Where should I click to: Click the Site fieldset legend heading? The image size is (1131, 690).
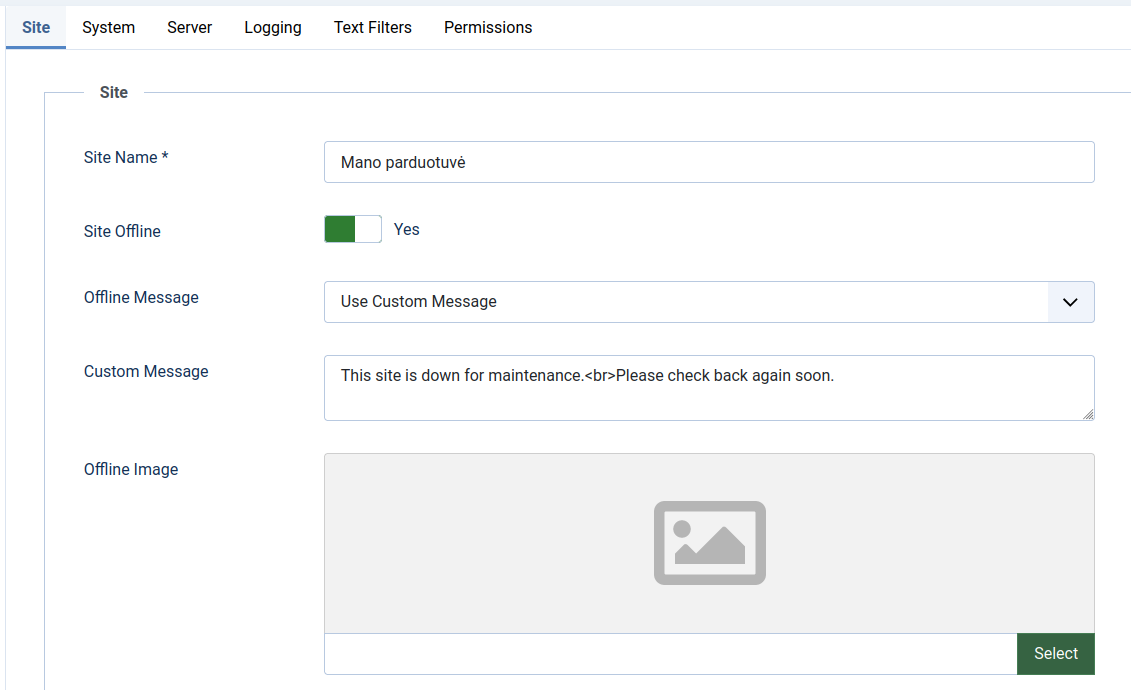click(114, 93)
